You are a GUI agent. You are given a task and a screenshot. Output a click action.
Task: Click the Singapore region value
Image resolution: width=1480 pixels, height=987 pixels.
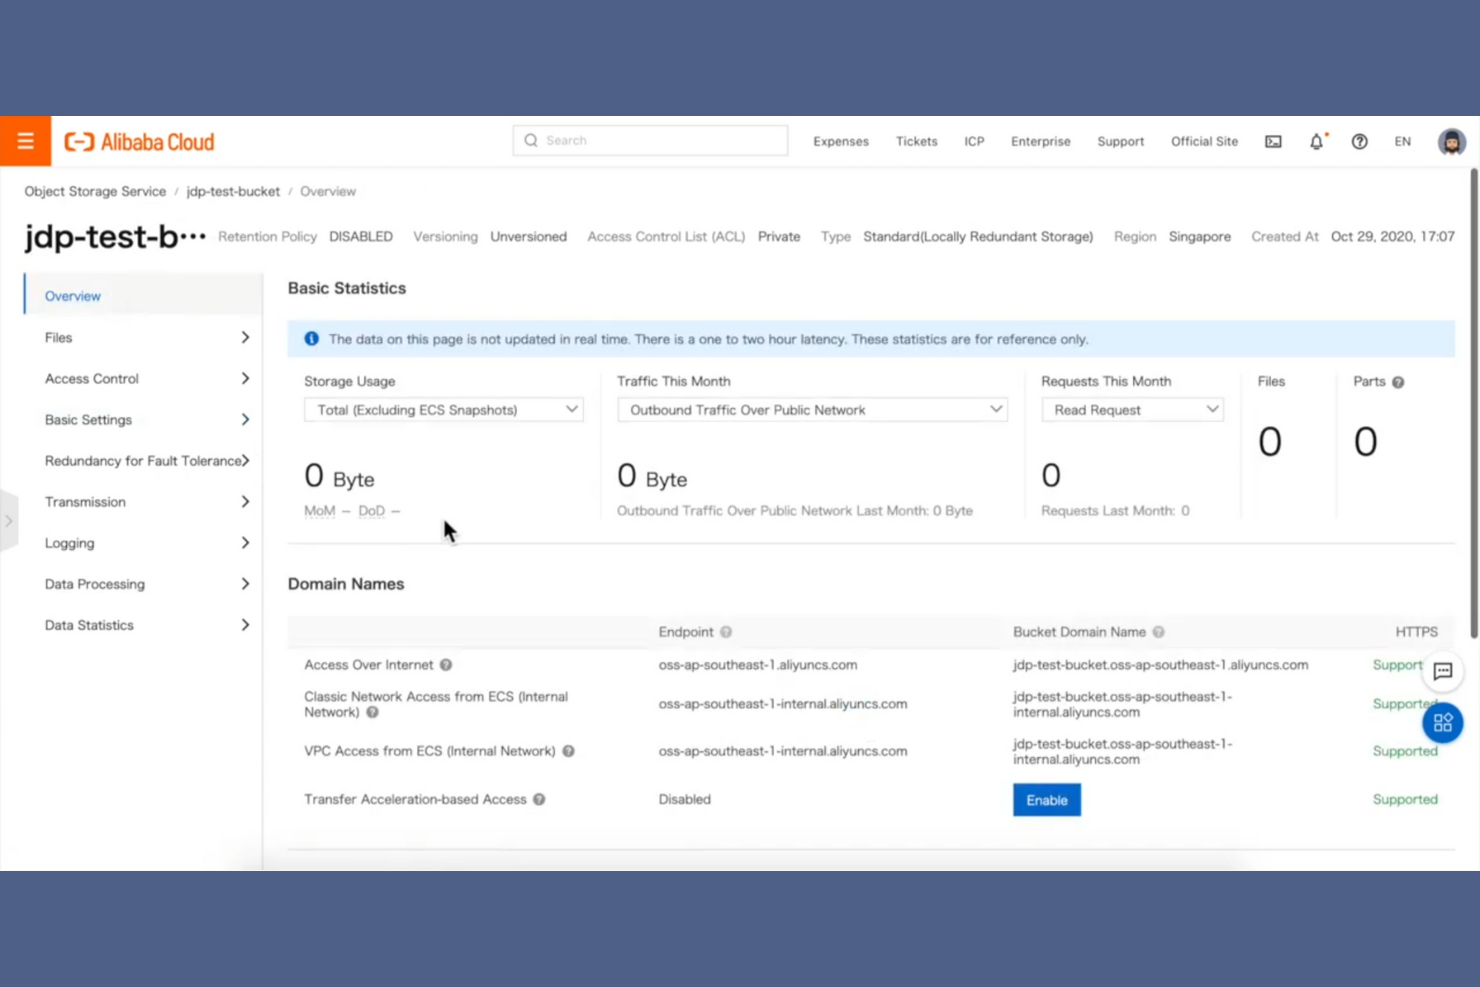pos(1199,237)
